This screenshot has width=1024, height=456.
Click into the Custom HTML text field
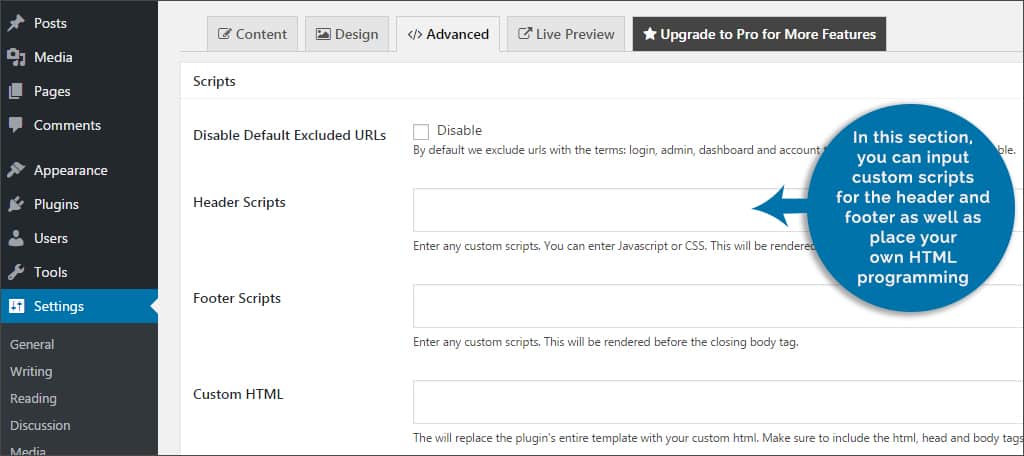[x=718, y=402]
